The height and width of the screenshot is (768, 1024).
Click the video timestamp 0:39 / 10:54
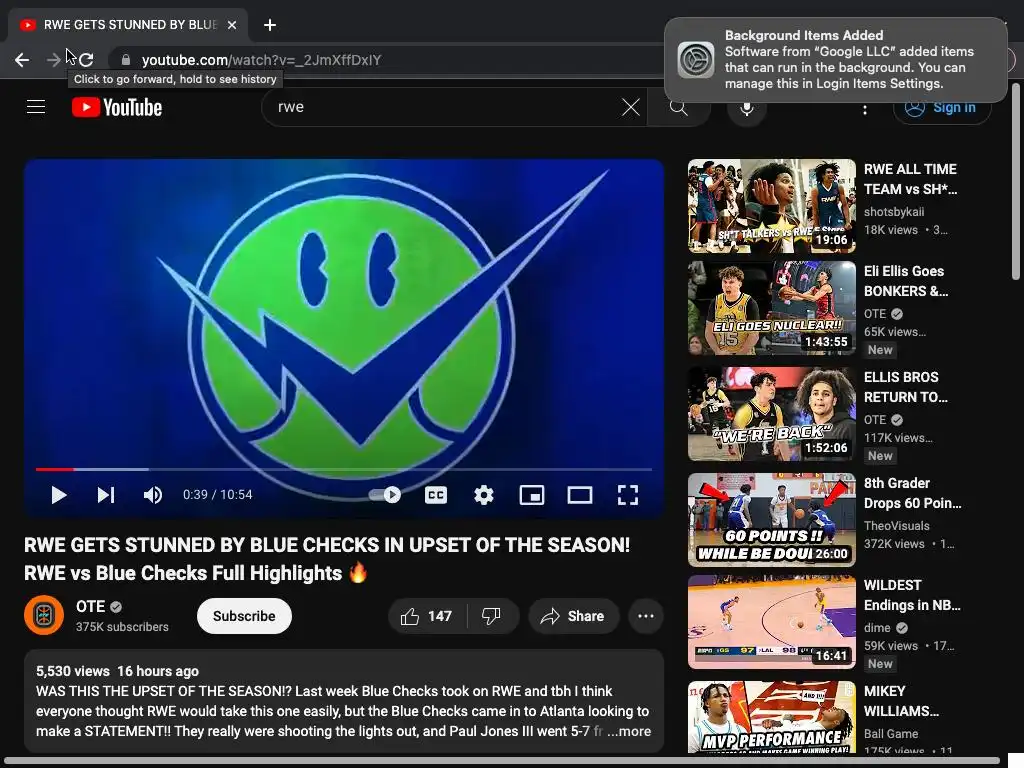pyautogui.click(x=217, y=495)
